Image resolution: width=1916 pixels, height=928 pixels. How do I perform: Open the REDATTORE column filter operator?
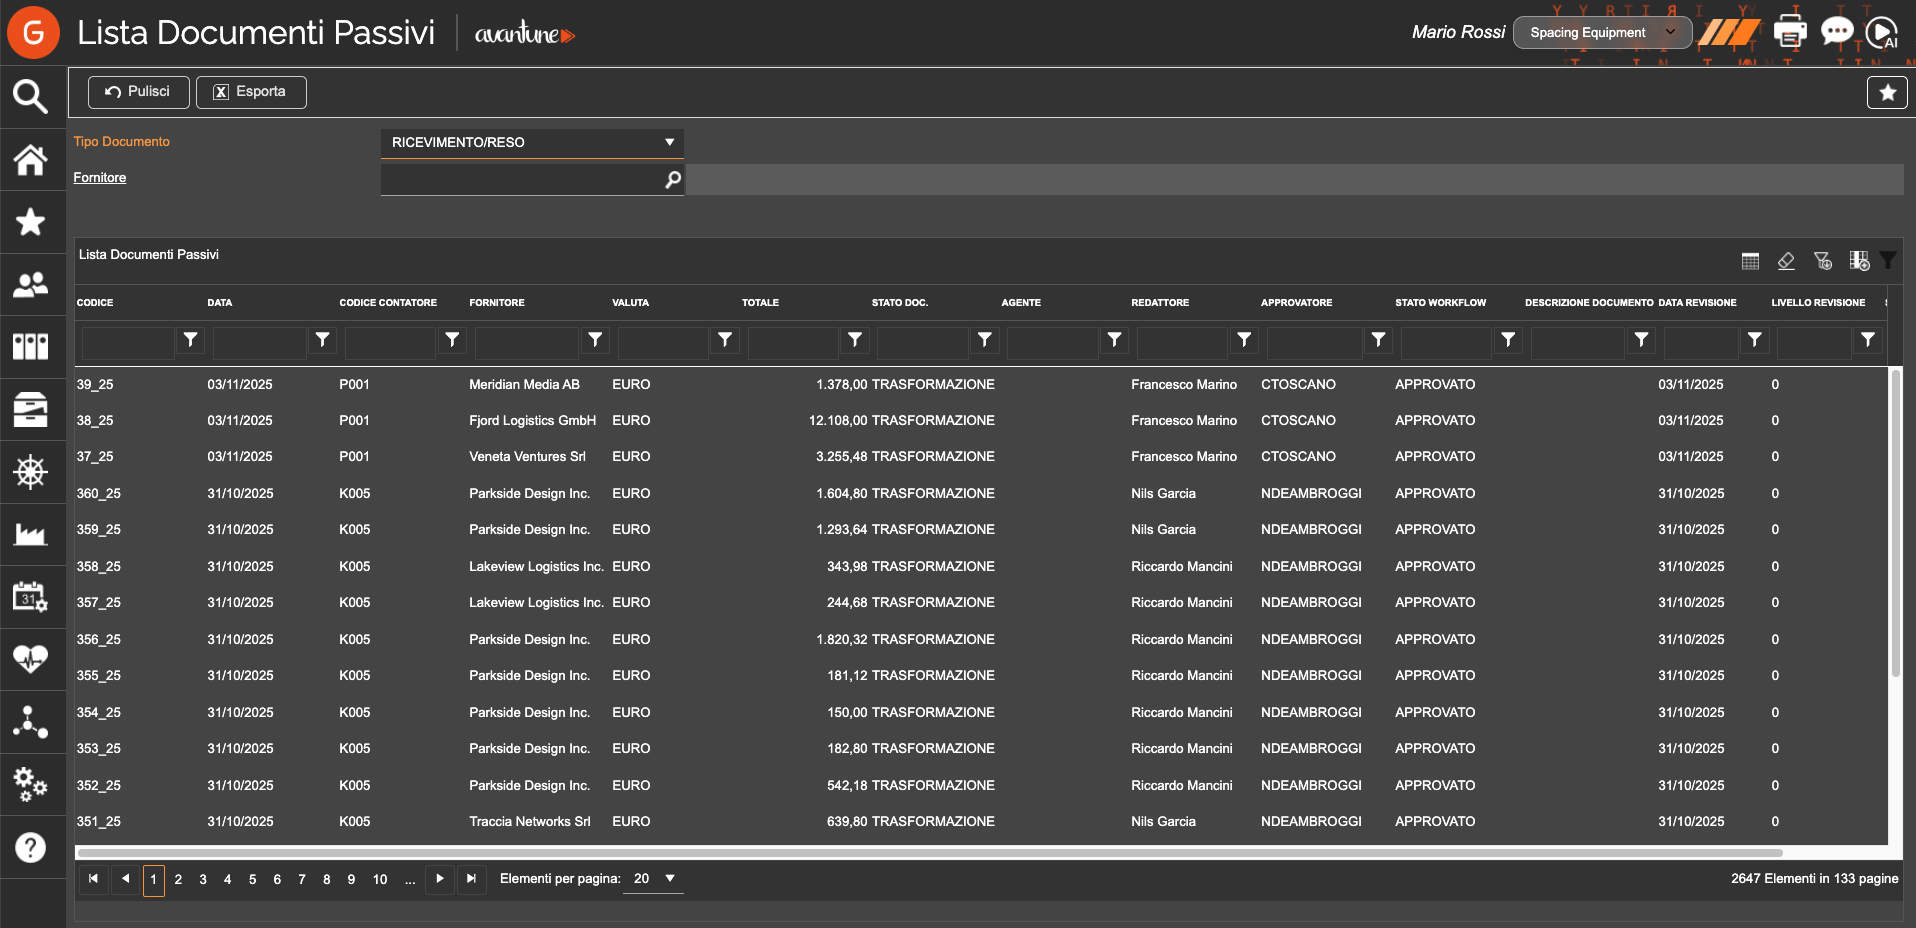pyautogui.click(x=1244, y=340)
